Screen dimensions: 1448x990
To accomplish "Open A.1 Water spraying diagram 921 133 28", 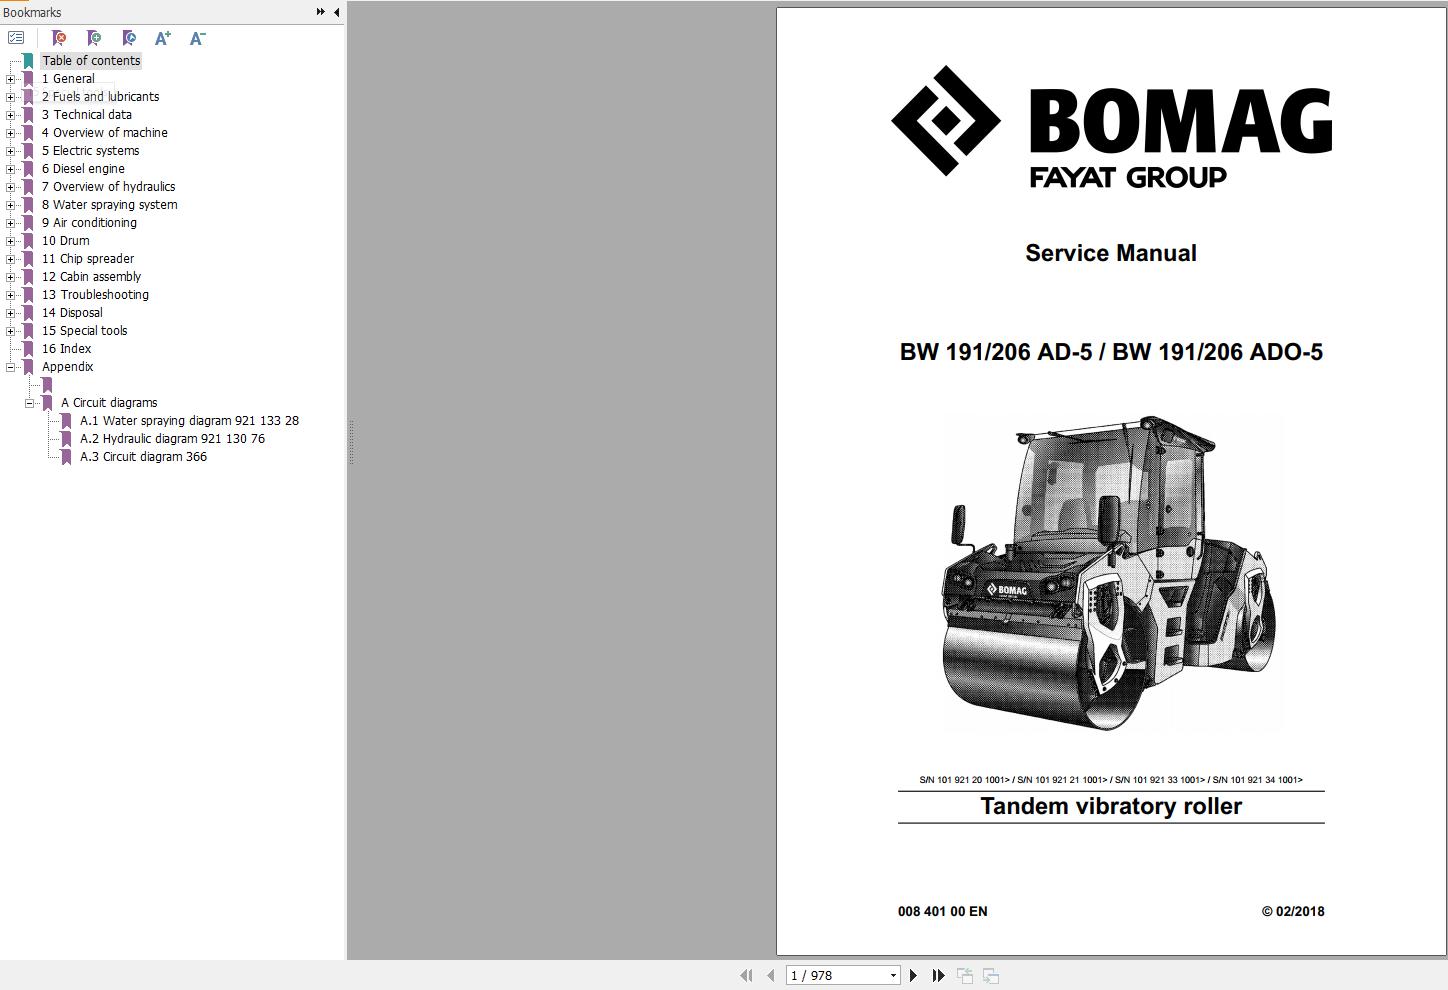I will (189, 421).
